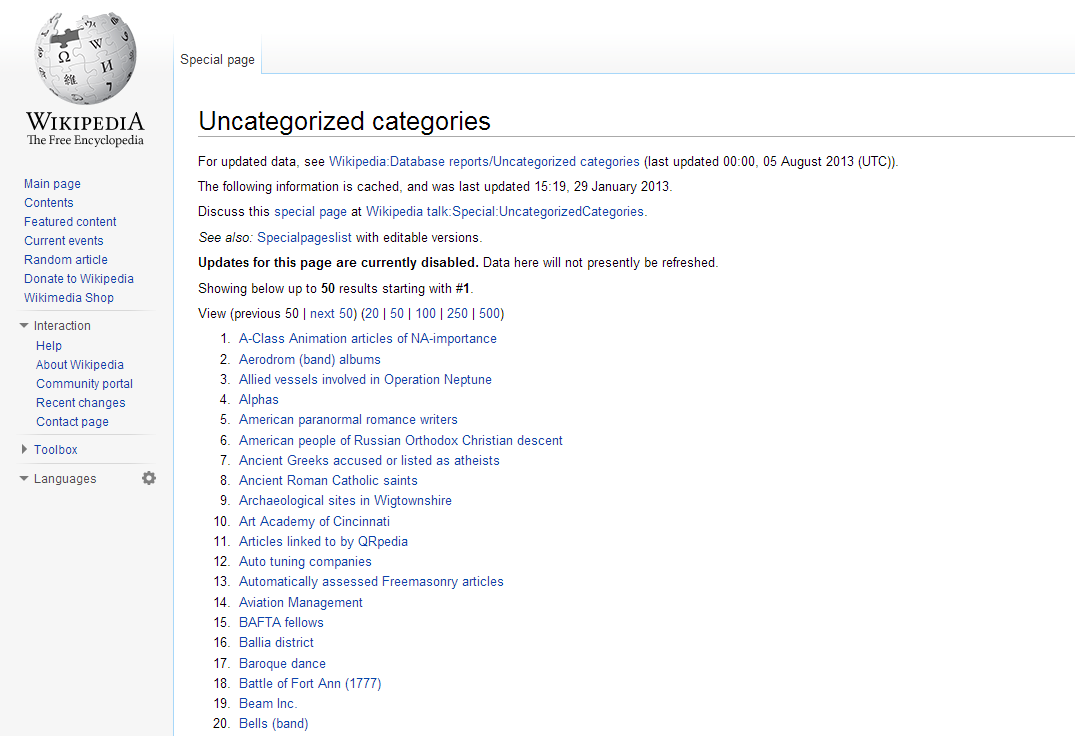Click the 'special page' link
Image resolution: width=1075 pixels, height=736 pixels.
coord(311,212)
